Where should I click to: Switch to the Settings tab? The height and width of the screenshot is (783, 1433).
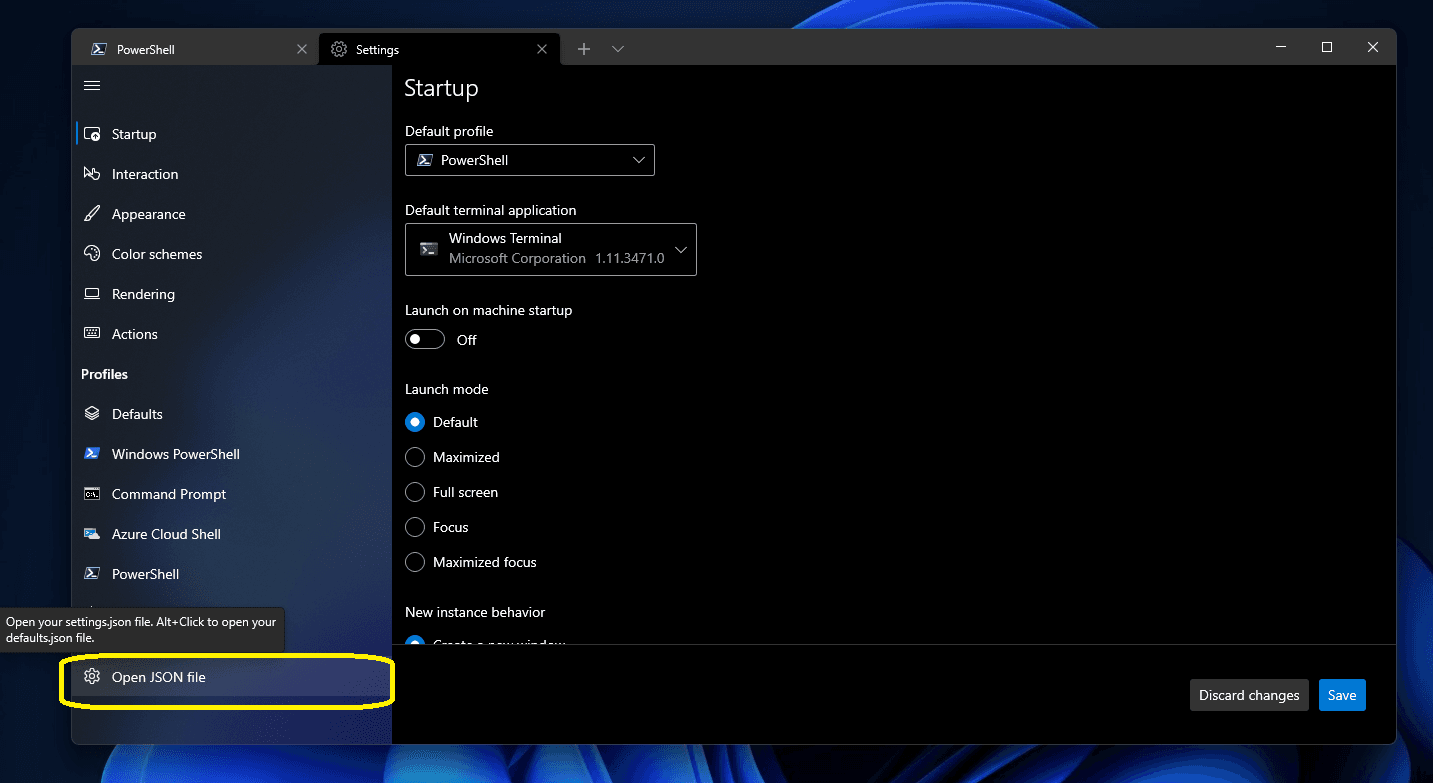click(x=438, y=49)
